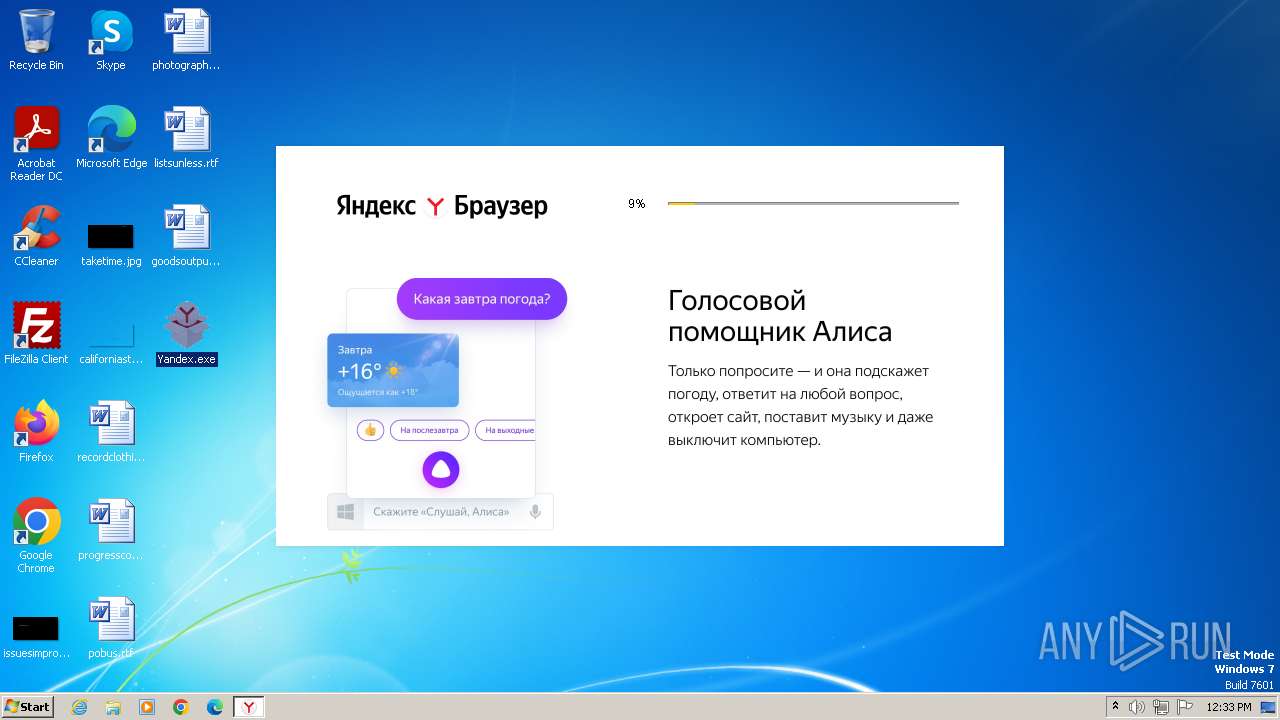This screenshot has height=720, width=1280.
Task: Launch Google Chrome desktop shortcut
Action: point(36,536)
